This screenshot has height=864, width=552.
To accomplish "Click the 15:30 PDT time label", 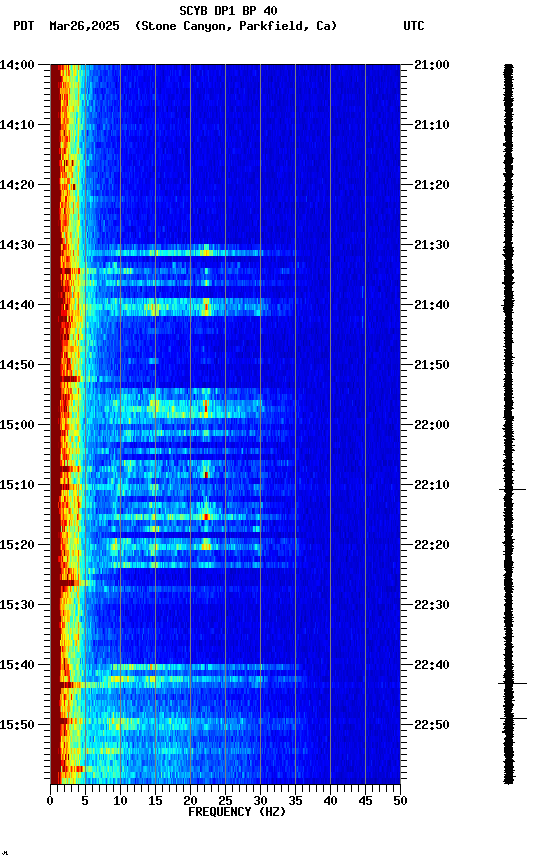I will point(17,605).
